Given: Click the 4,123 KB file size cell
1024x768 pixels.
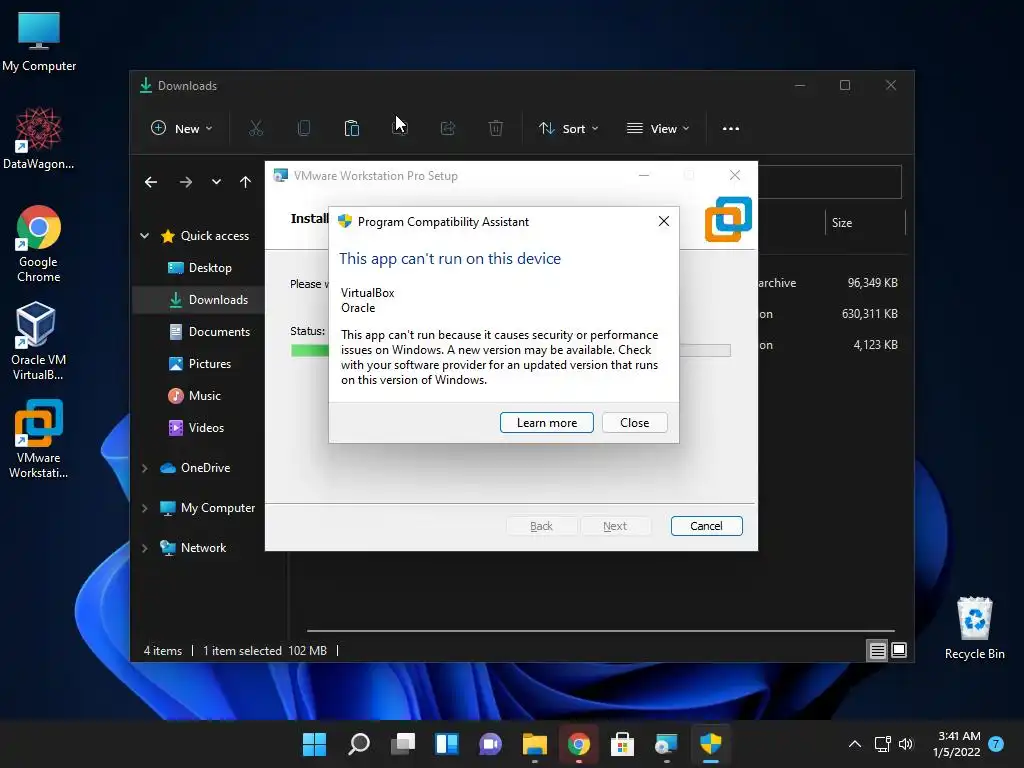Looking at the screenshot, I should (x=875, y=344).
